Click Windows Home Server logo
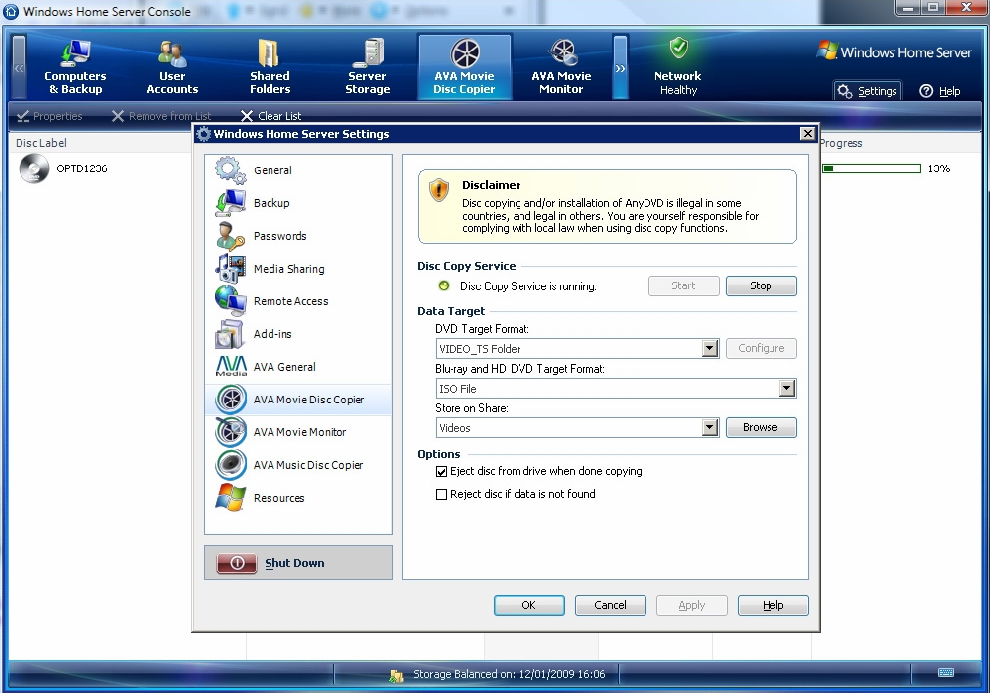Screen dimensions: 990x693 pyautogui.click(x=893, y=52)
